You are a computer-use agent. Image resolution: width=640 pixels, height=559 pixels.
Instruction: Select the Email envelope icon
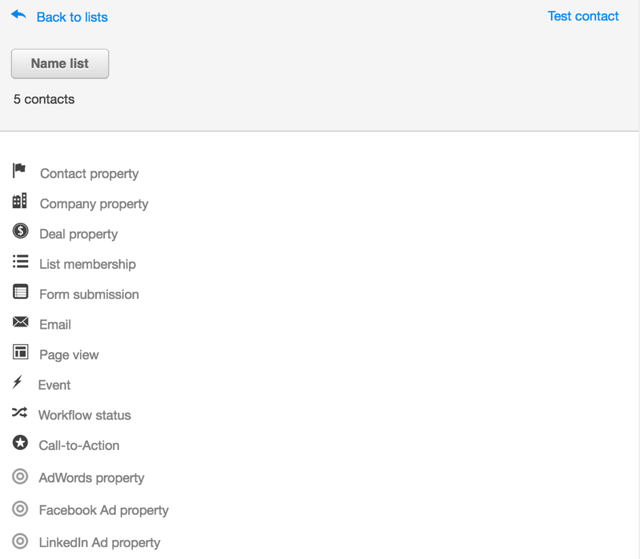pyautogui.click(x=20, y=322)
